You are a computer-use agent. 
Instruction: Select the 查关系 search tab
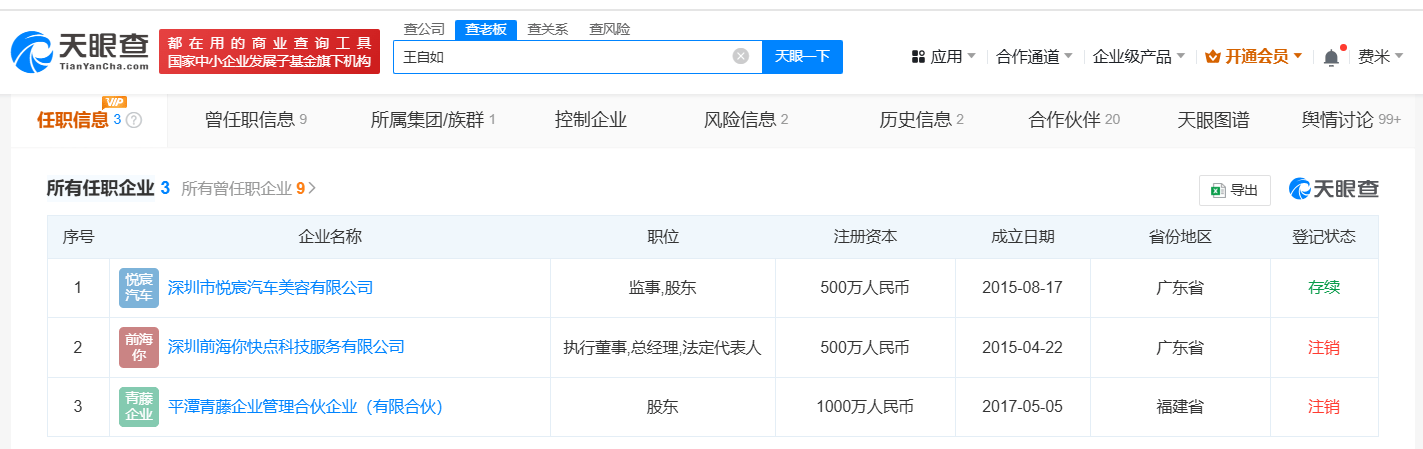click(547, 29)
